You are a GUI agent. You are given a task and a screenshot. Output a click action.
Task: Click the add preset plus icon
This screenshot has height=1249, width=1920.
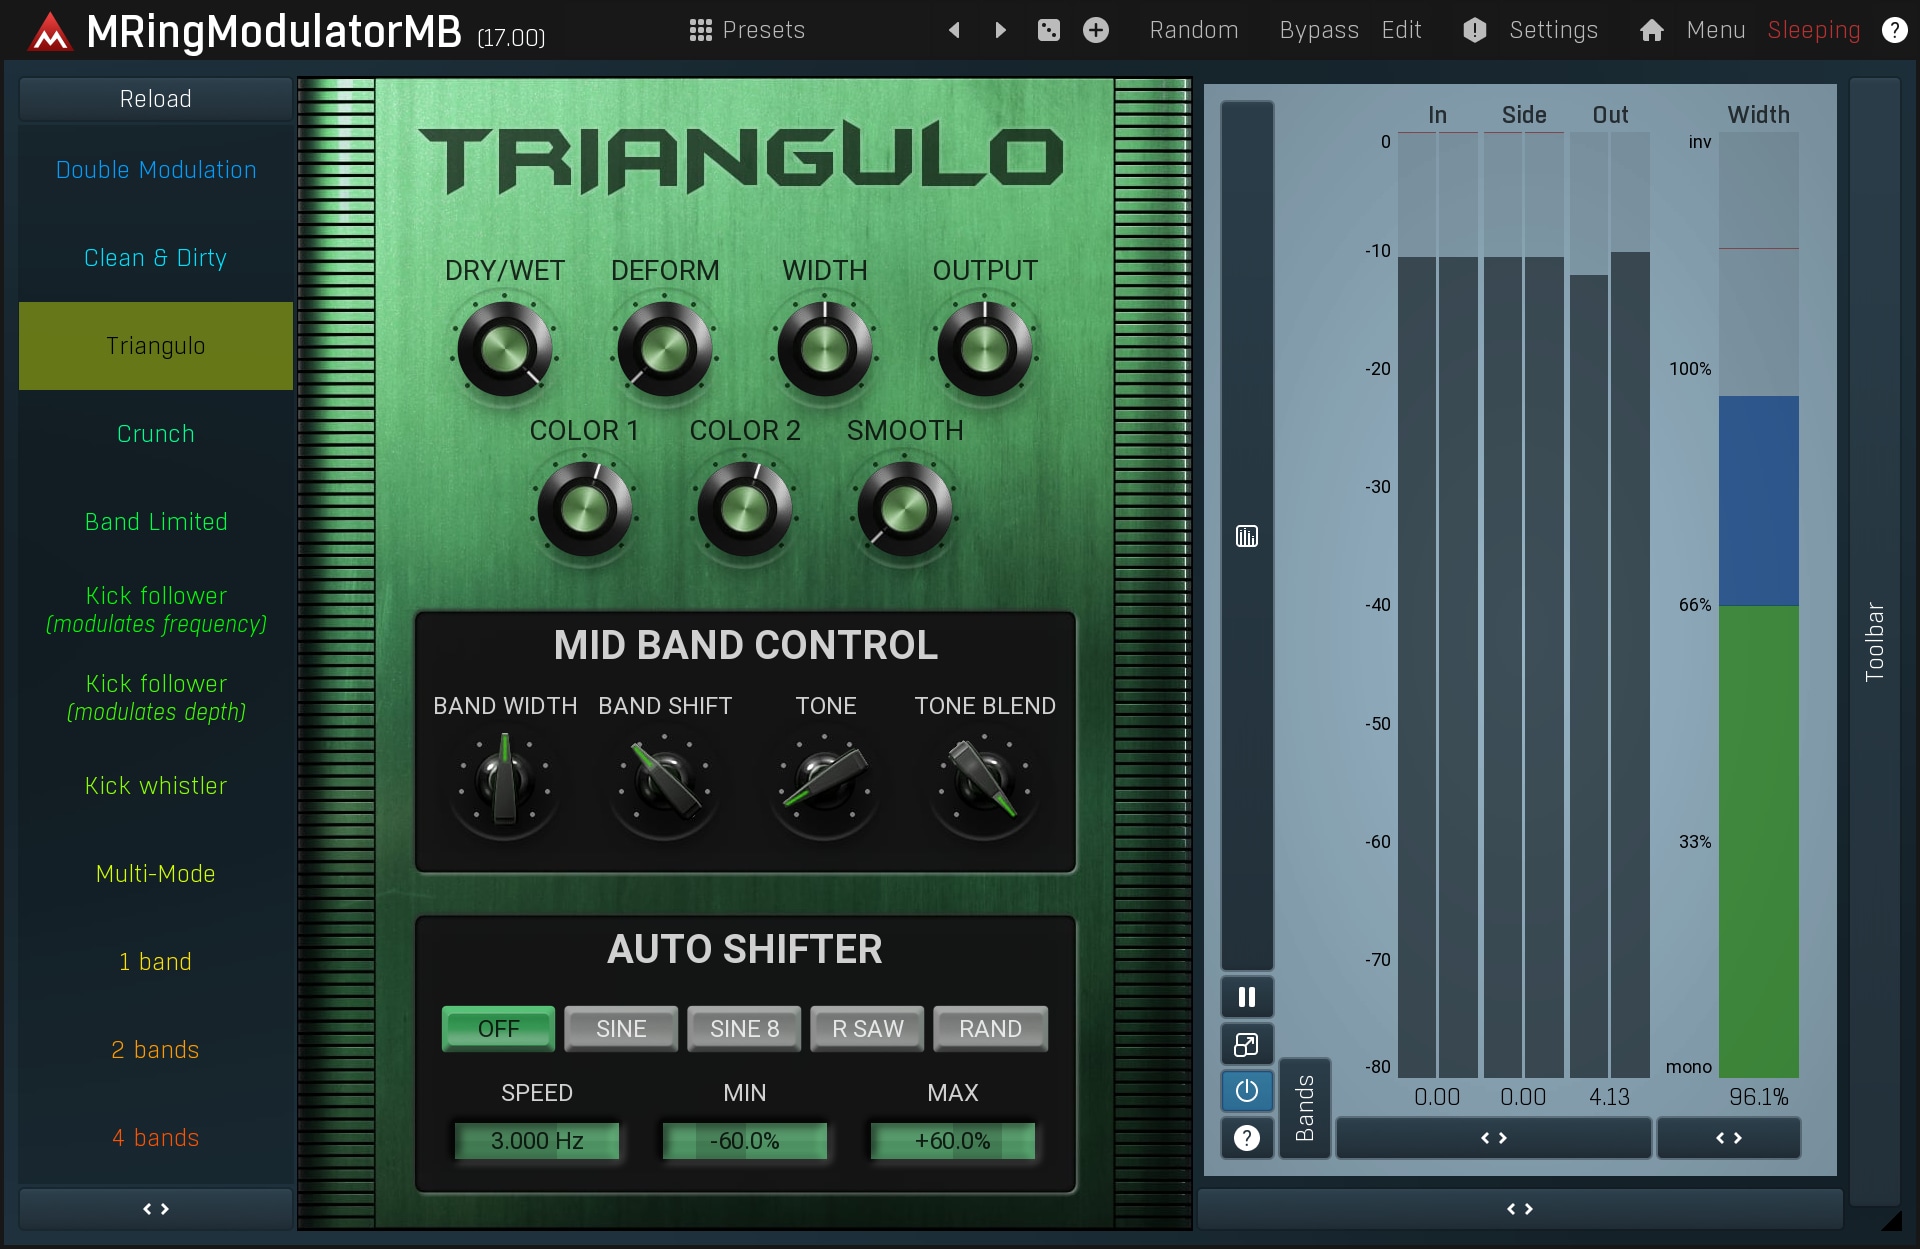(1096, 30)
